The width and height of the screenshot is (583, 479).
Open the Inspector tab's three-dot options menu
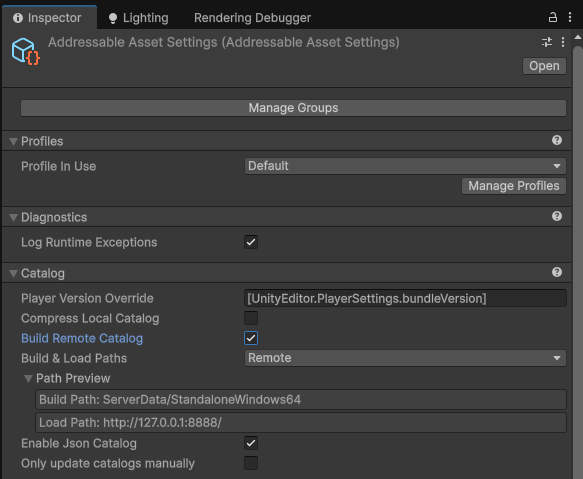570,17
